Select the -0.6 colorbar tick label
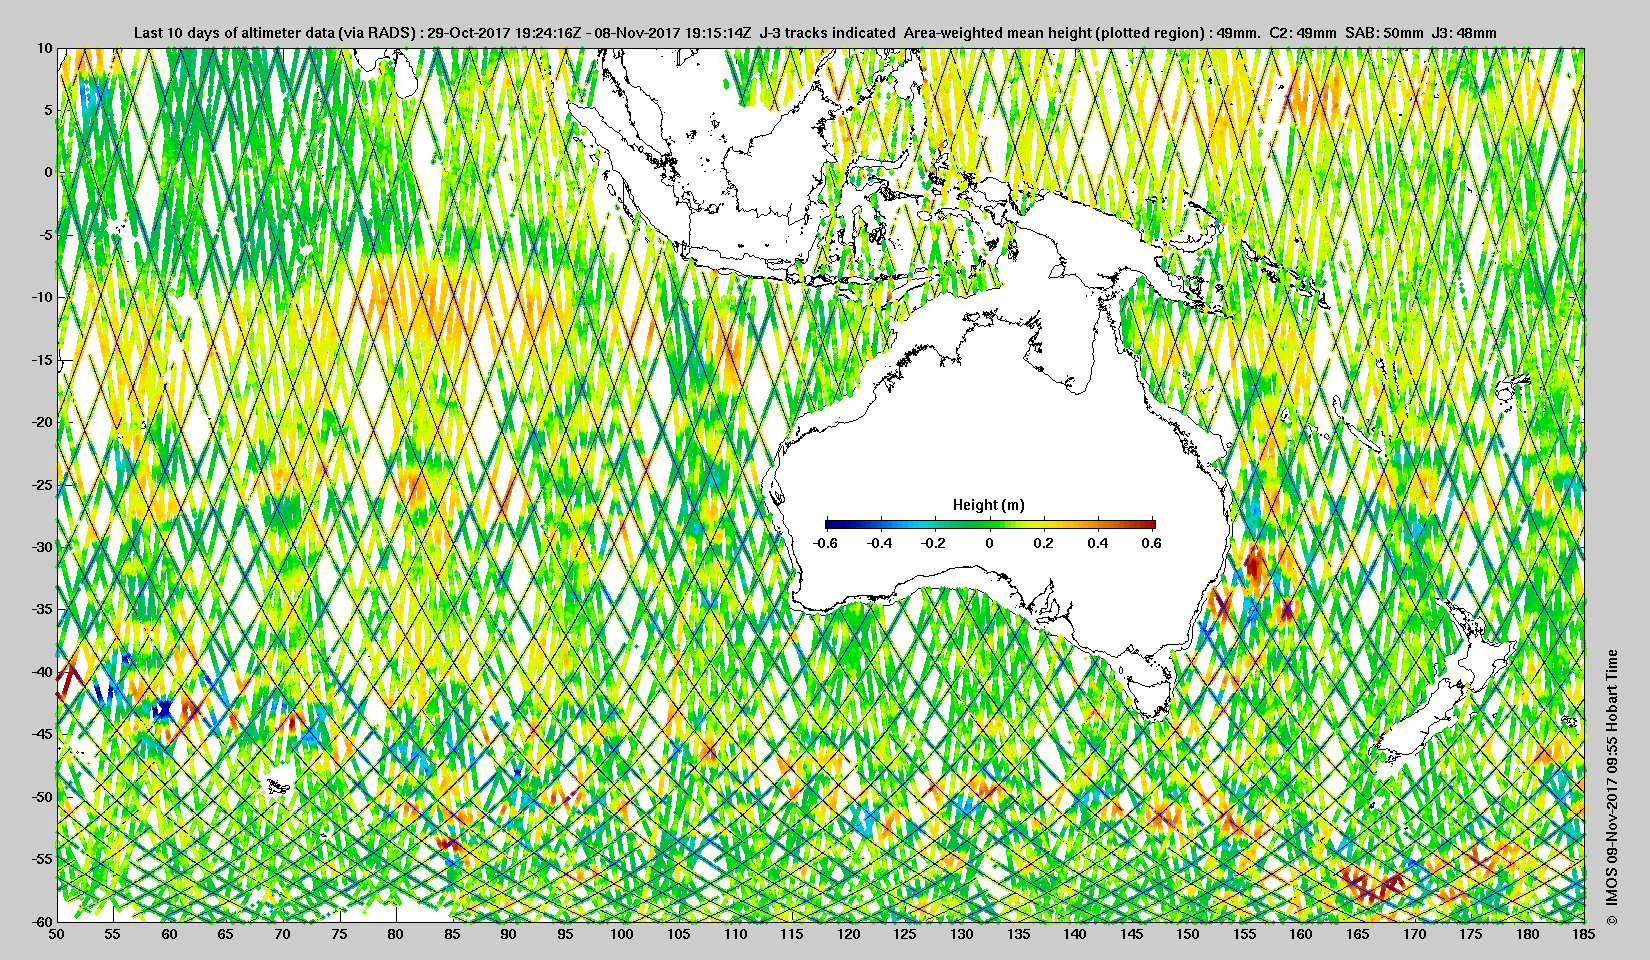This screenshot has height=960, width=1650. point(825,543)
